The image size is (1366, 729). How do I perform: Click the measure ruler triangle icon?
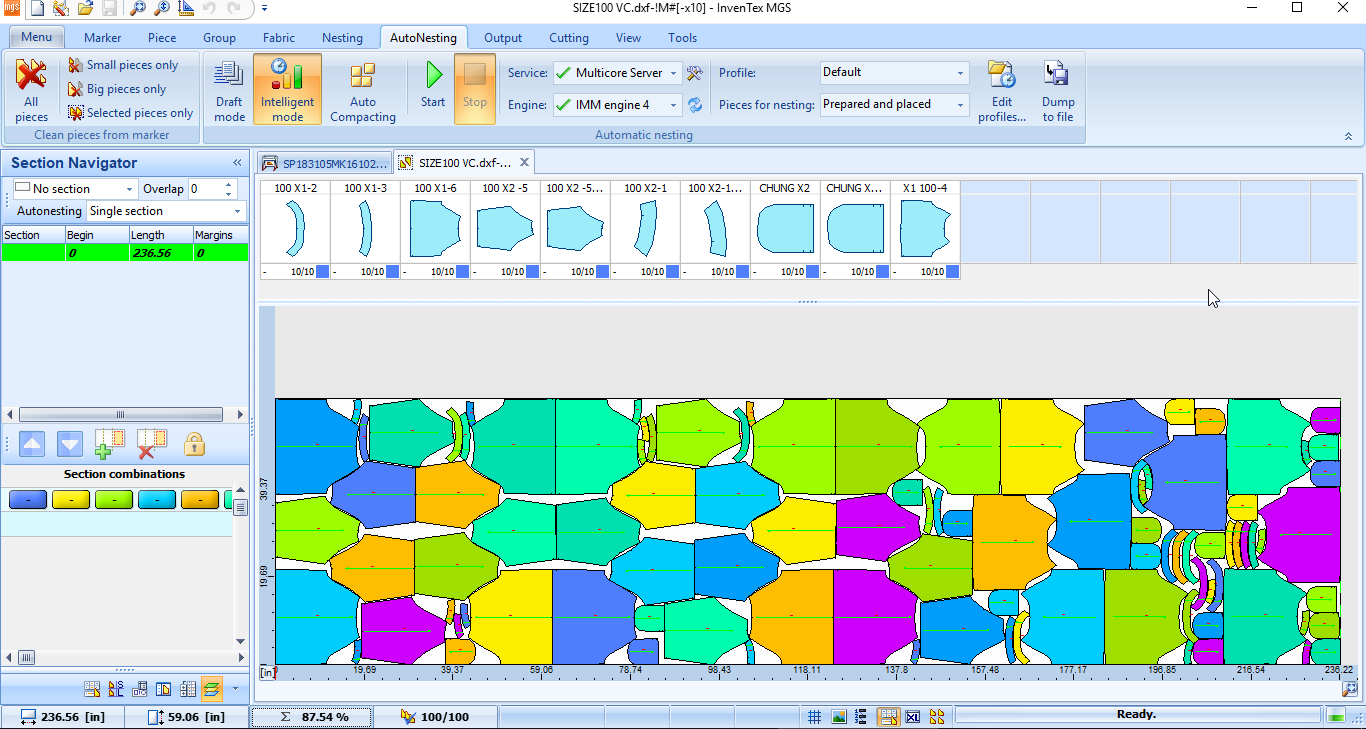click(186, 9)
